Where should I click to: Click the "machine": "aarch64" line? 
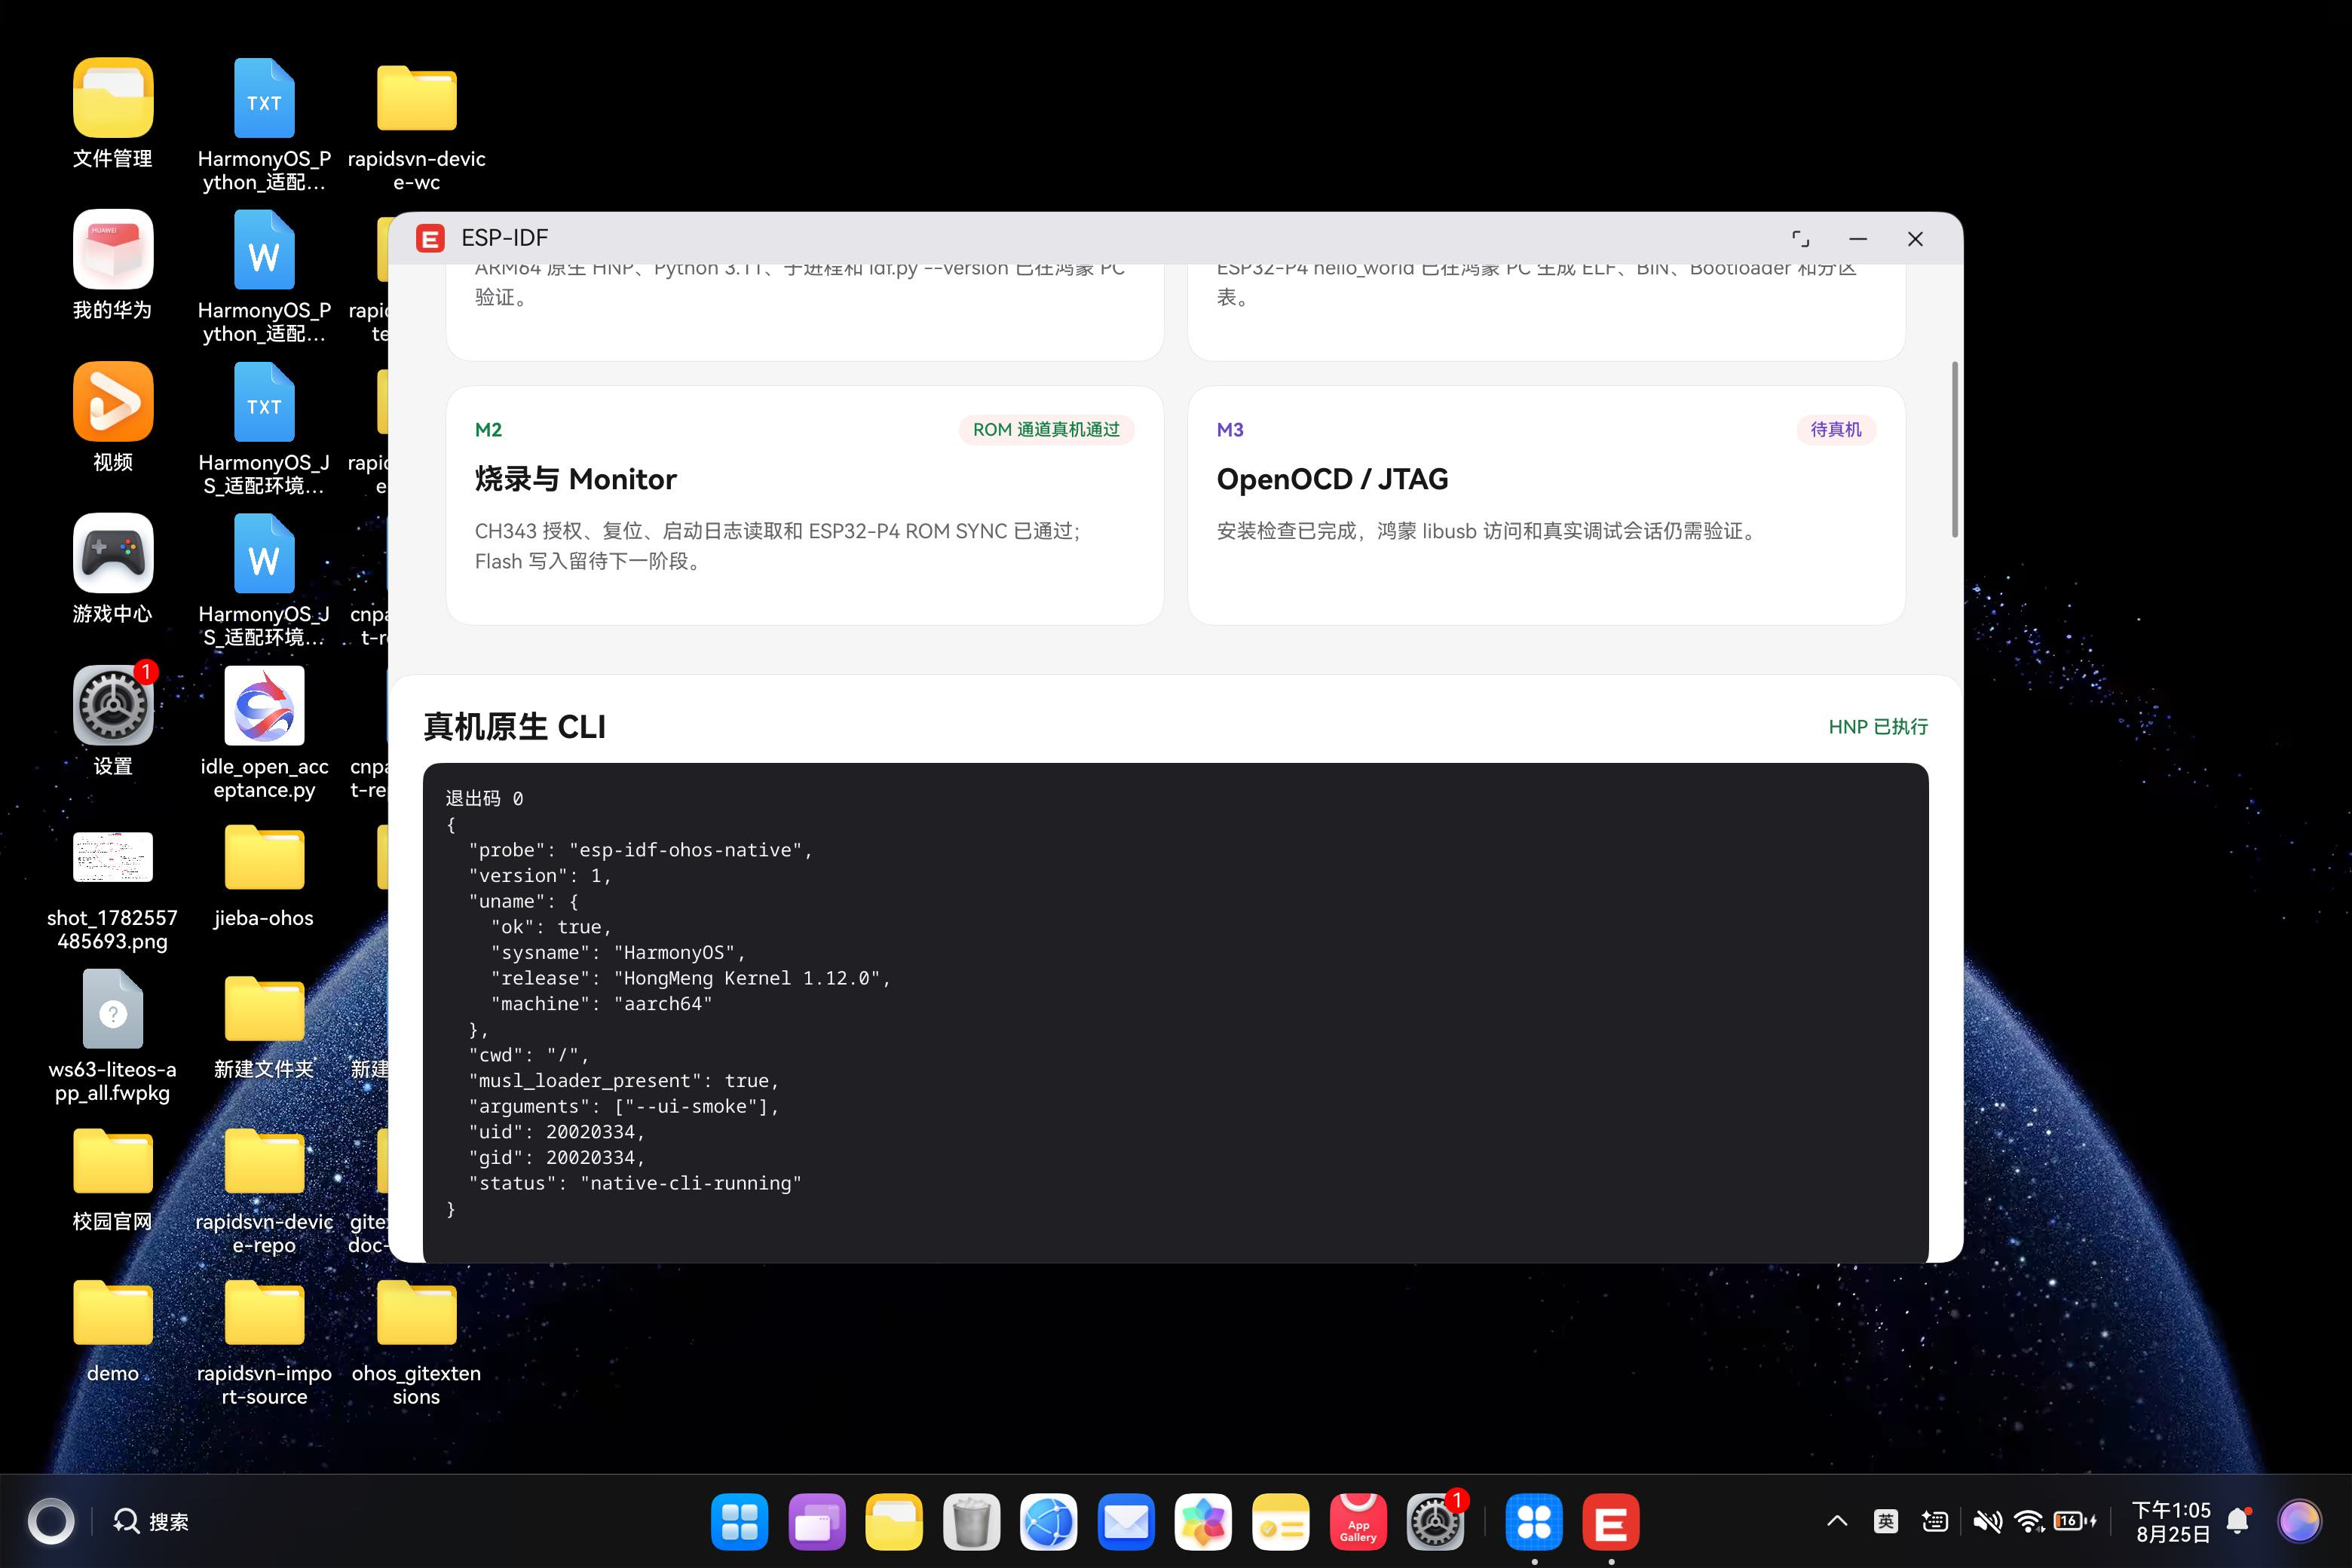pyautogui.click(x=601, y=1004)
